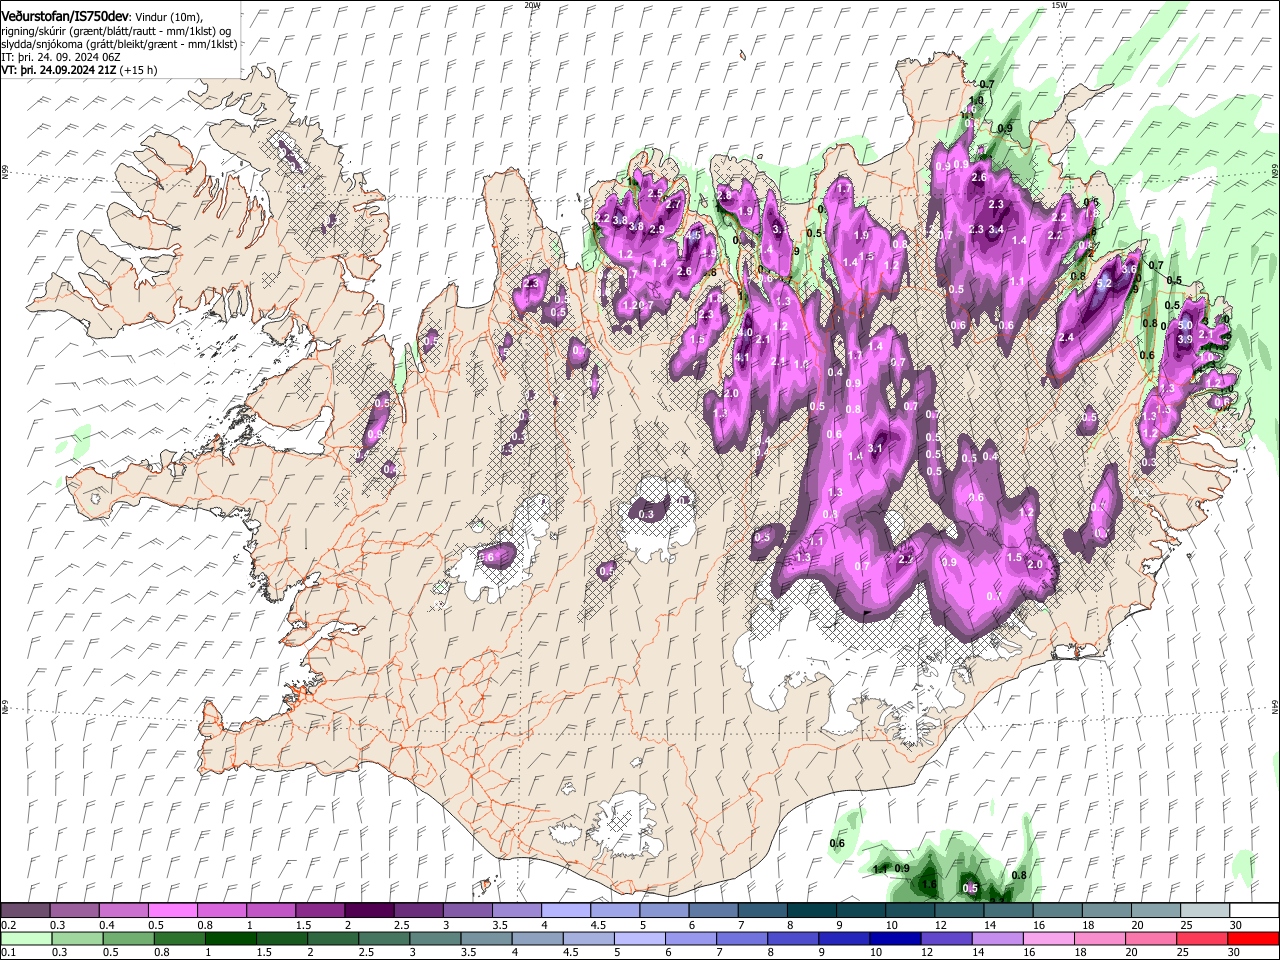Click the 4.1 precipitation value on map

point(742,358)
